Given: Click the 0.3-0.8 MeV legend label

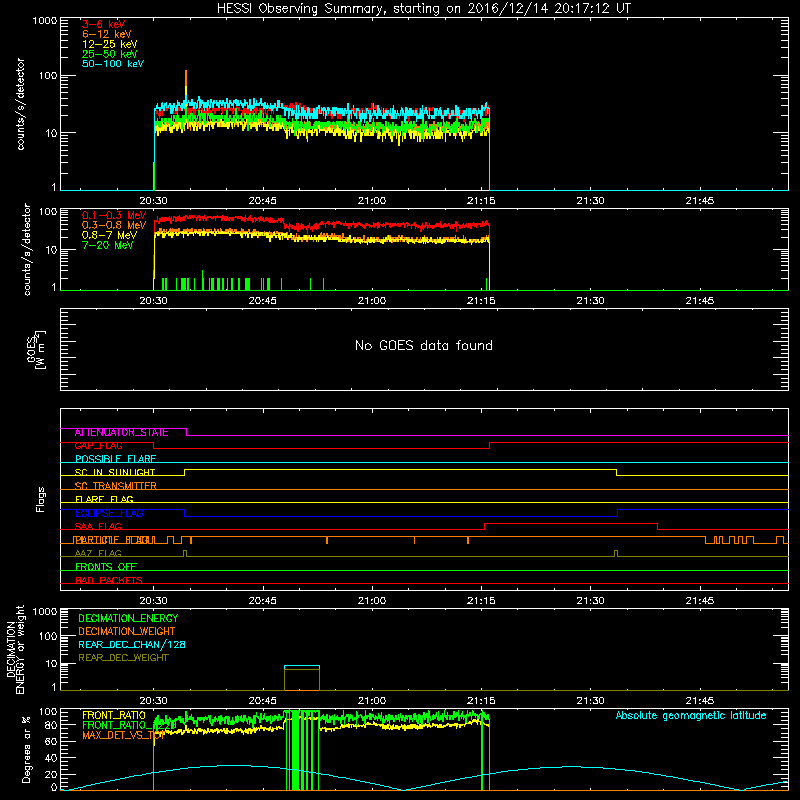Looking at the screenshot, I should click(x=114, y=226).
